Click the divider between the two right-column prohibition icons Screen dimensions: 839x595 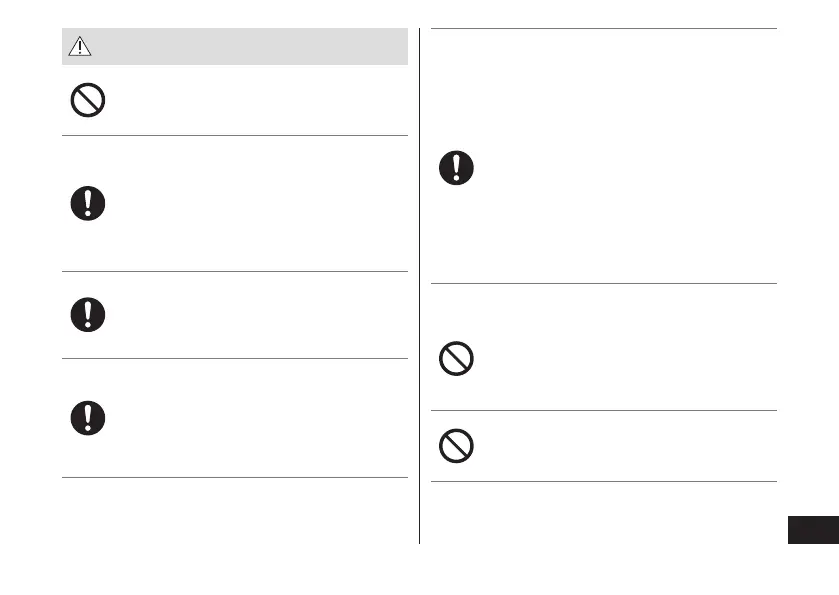pyautogui.click(x=603, y=410)
